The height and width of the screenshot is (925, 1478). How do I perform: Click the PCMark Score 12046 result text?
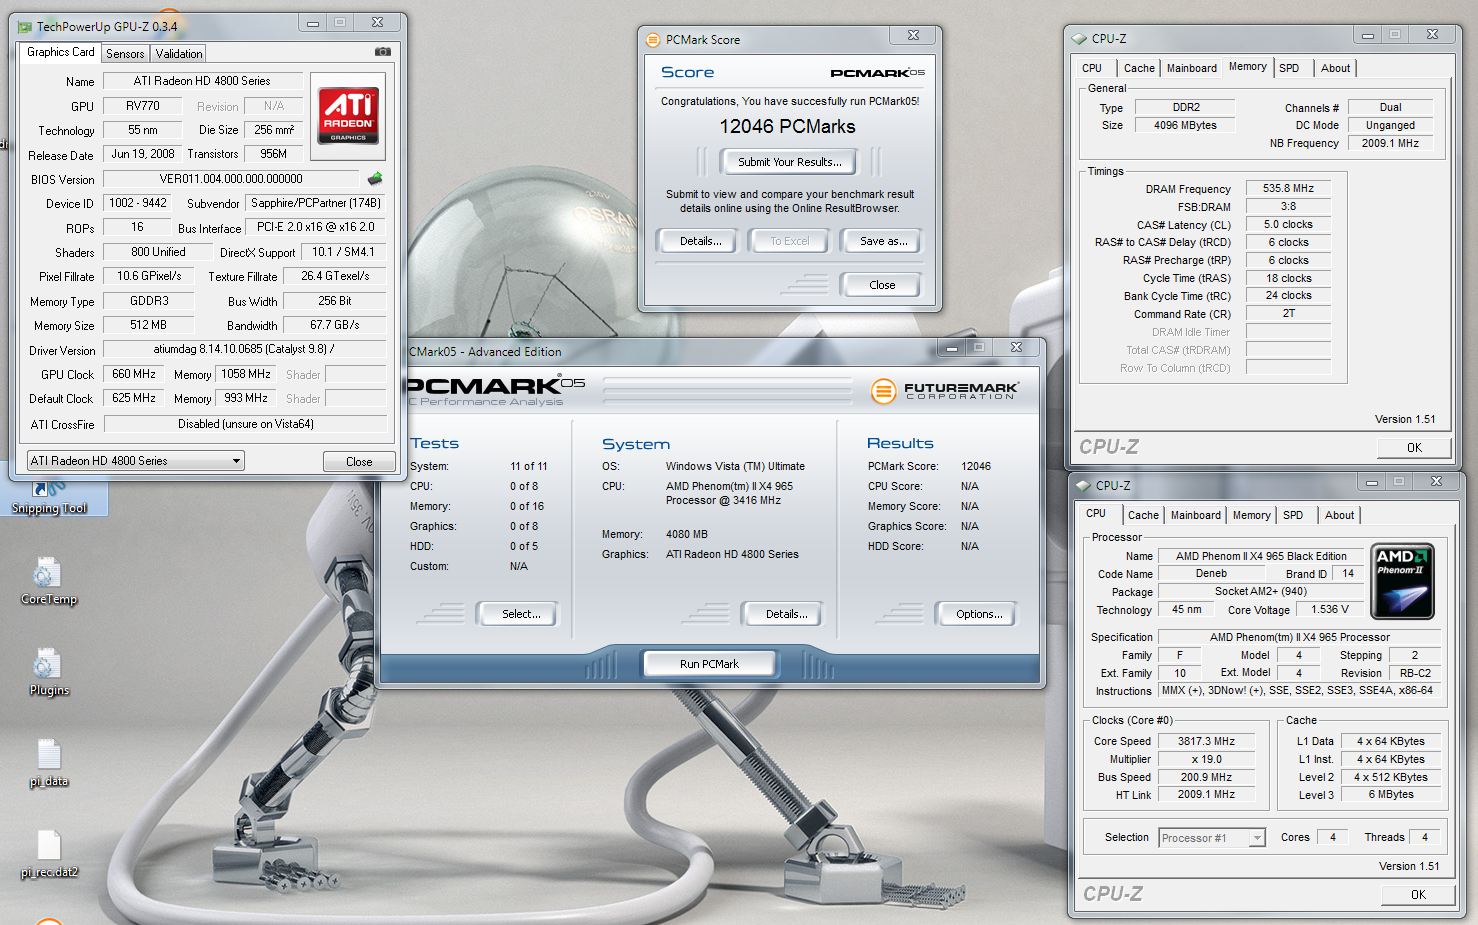click(x=976, y=466)
